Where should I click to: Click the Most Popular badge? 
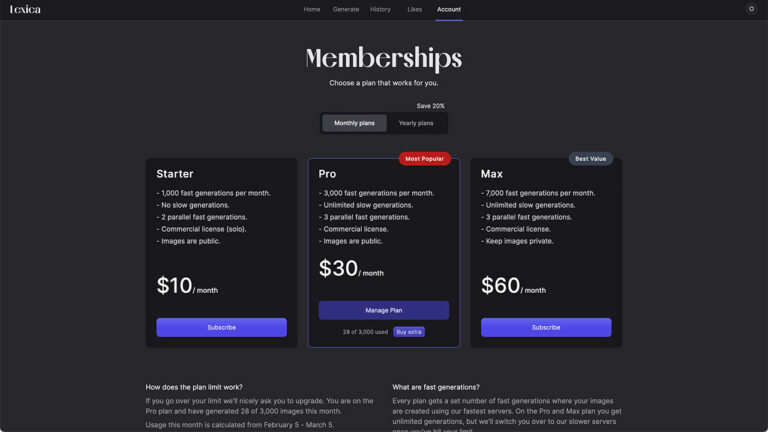425,159
